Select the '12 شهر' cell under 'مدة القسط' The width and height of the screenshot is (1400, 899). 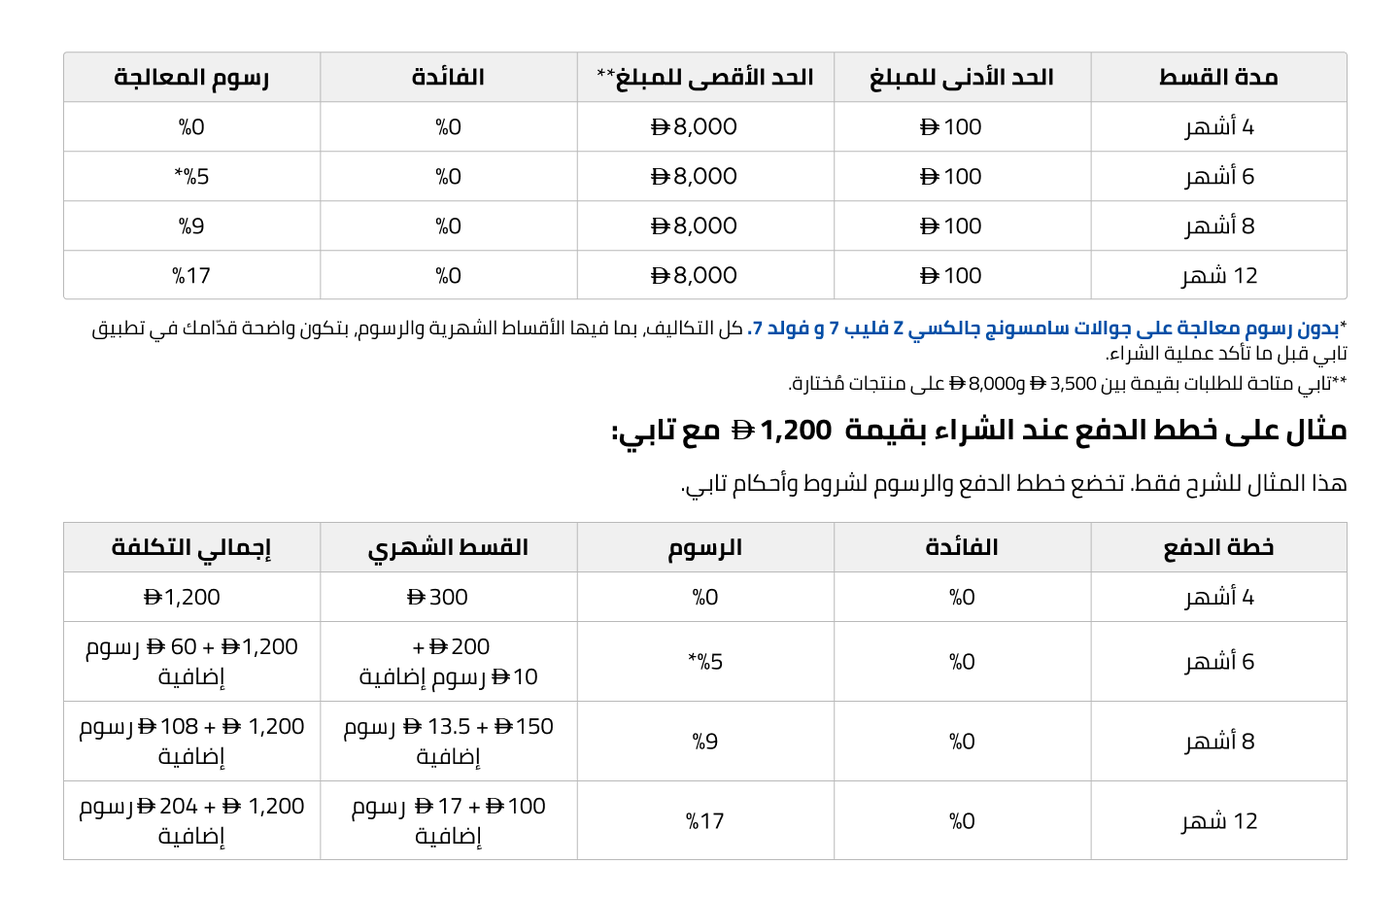pos(1218,275)
